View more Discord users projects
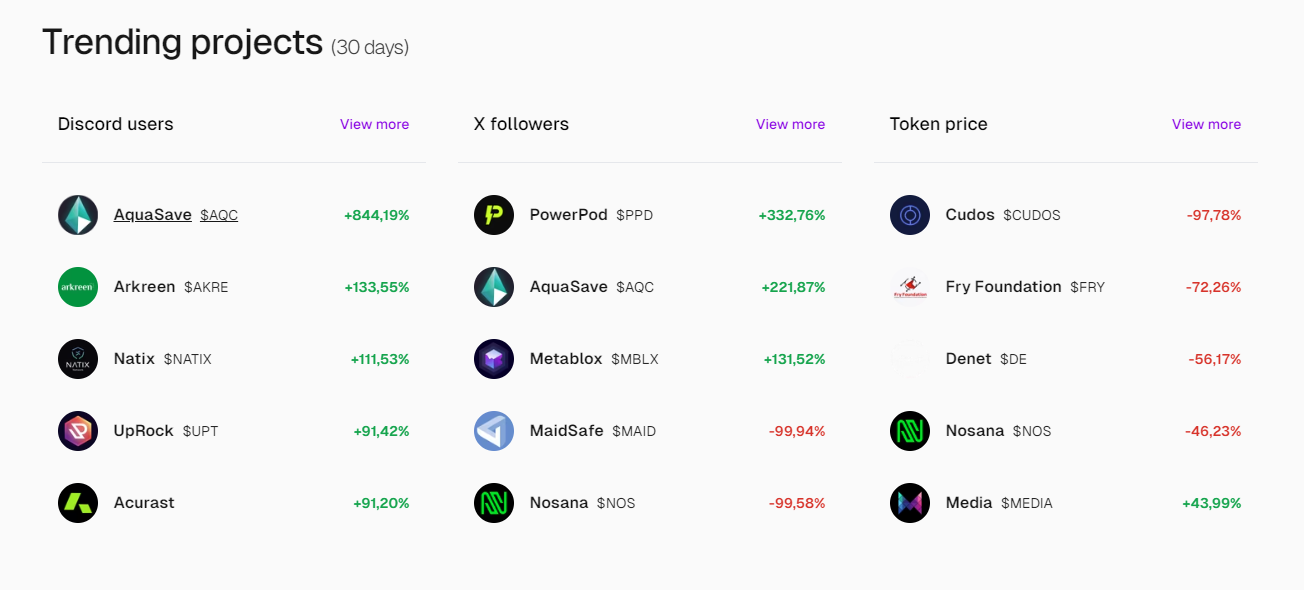1304x590 pixels. point(374,124)
